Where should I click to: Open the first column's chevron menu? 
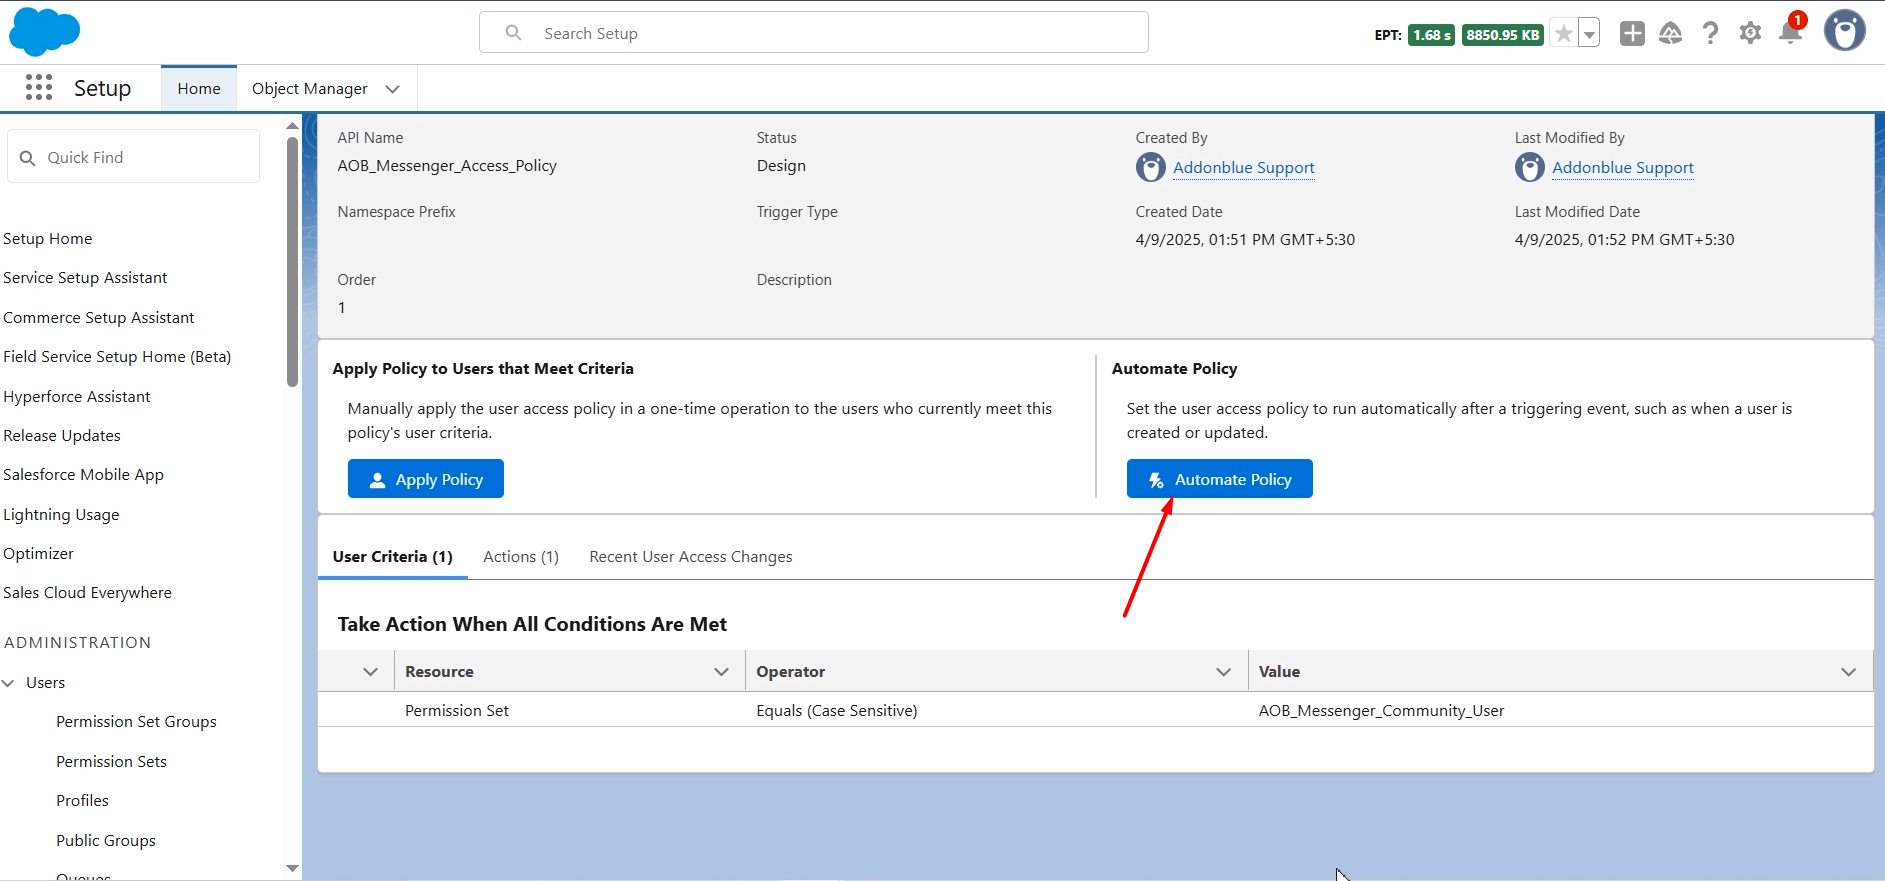coord(371,672)
